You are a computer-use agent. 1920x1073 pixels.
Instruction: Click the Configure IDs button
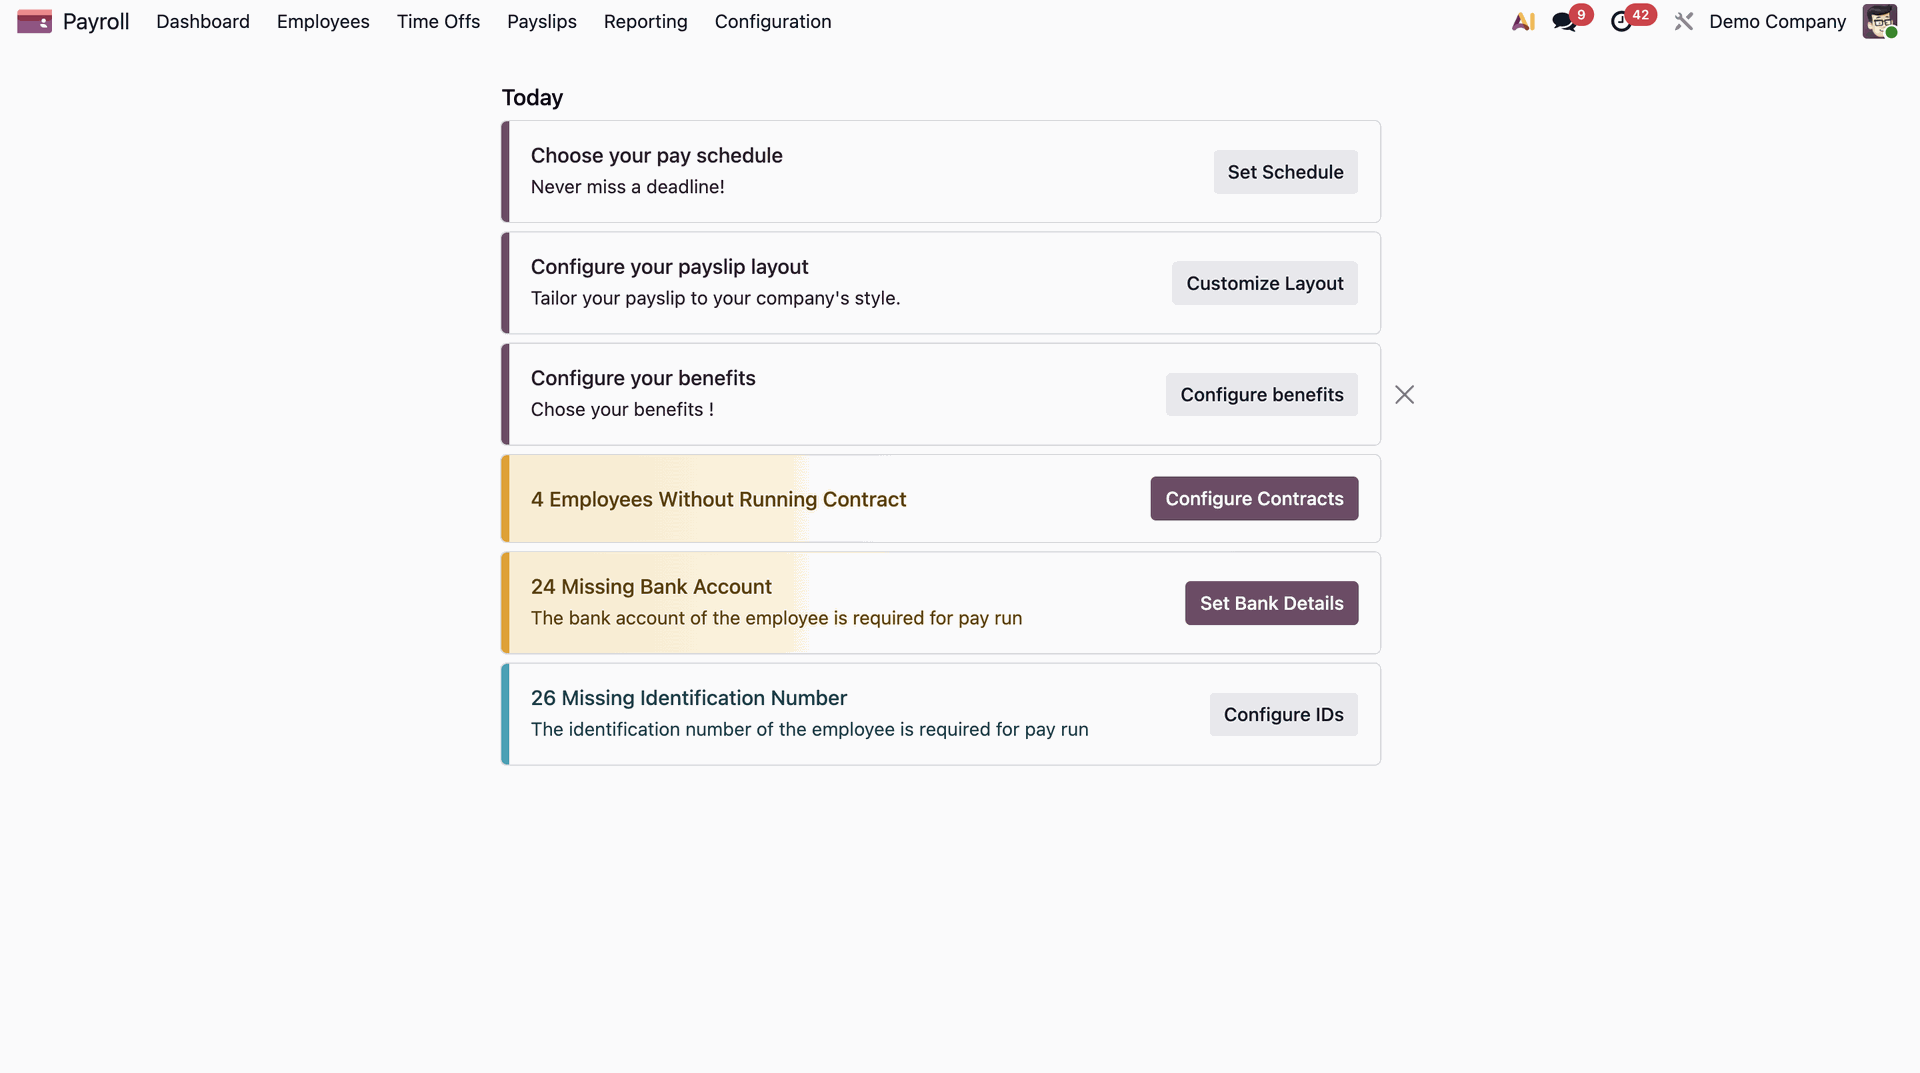[1283, 715]
